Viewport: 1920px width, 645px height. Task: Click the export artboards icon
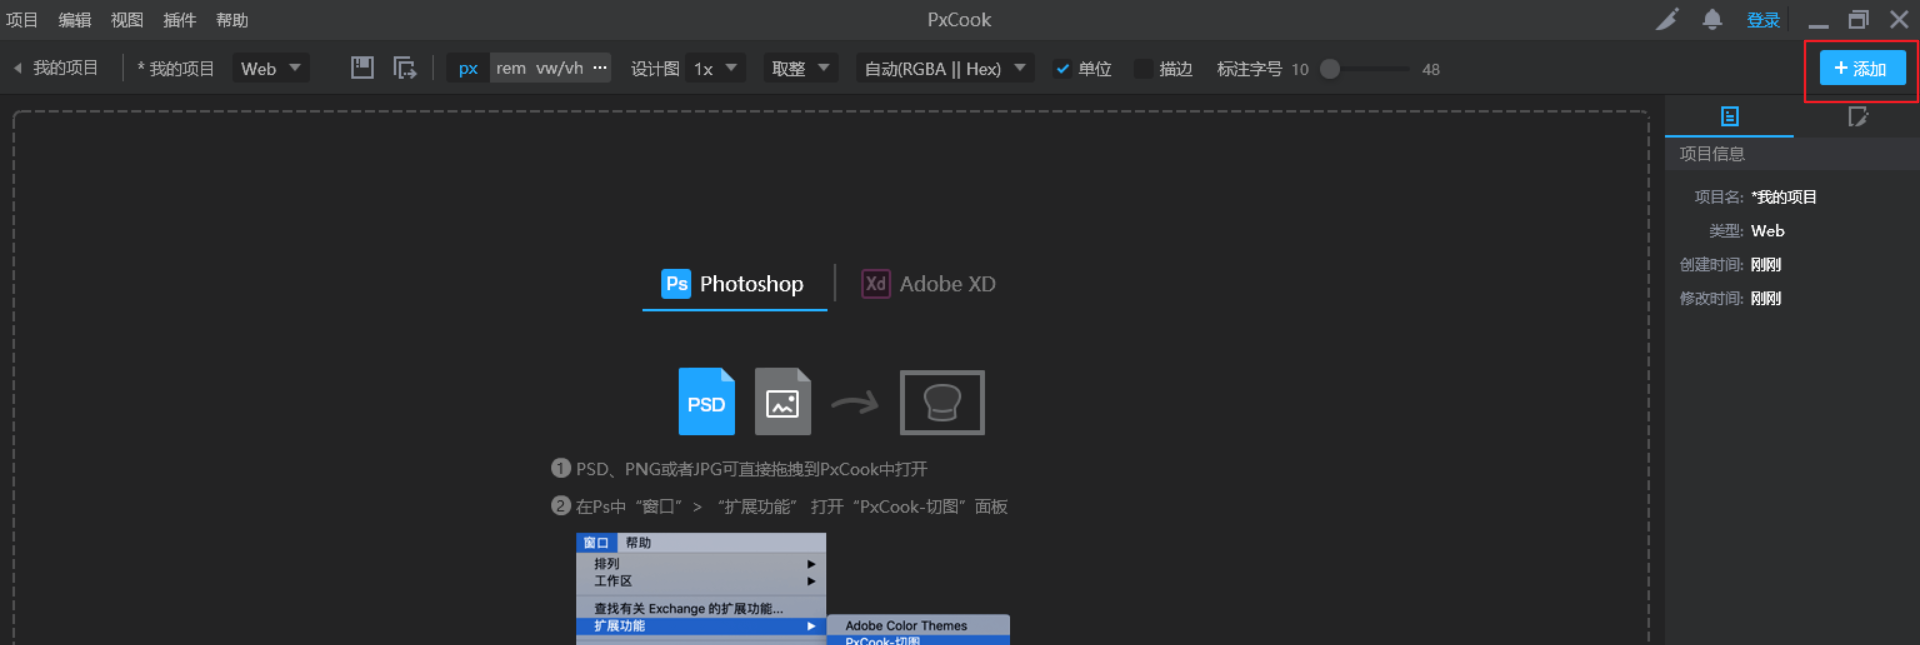pos(405,68)
